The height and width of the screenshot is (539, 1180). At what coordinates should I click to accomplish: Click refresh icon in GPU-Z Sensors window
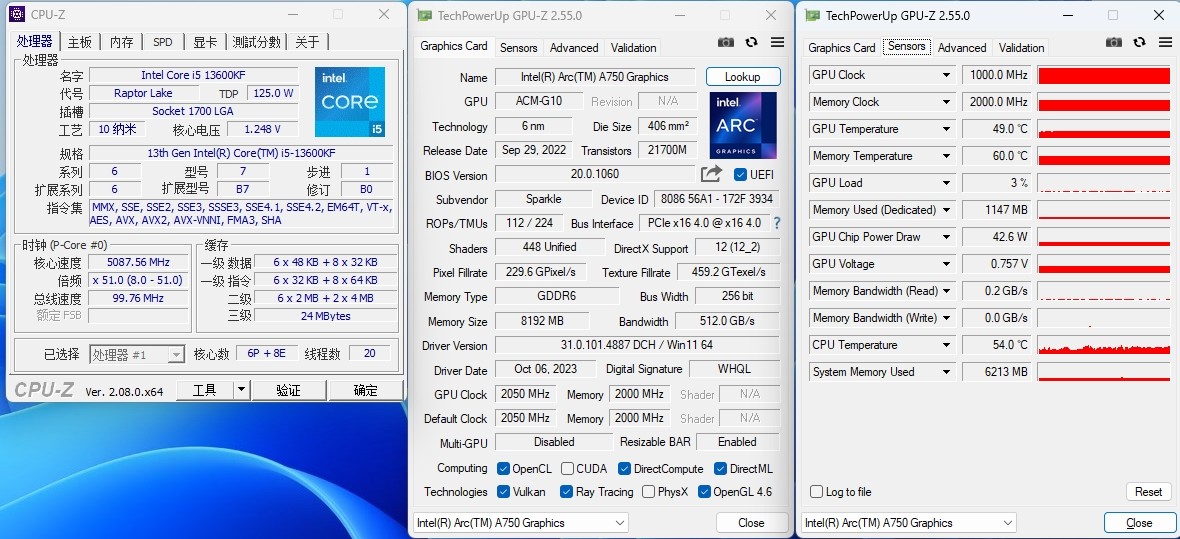coord(1139,43)
